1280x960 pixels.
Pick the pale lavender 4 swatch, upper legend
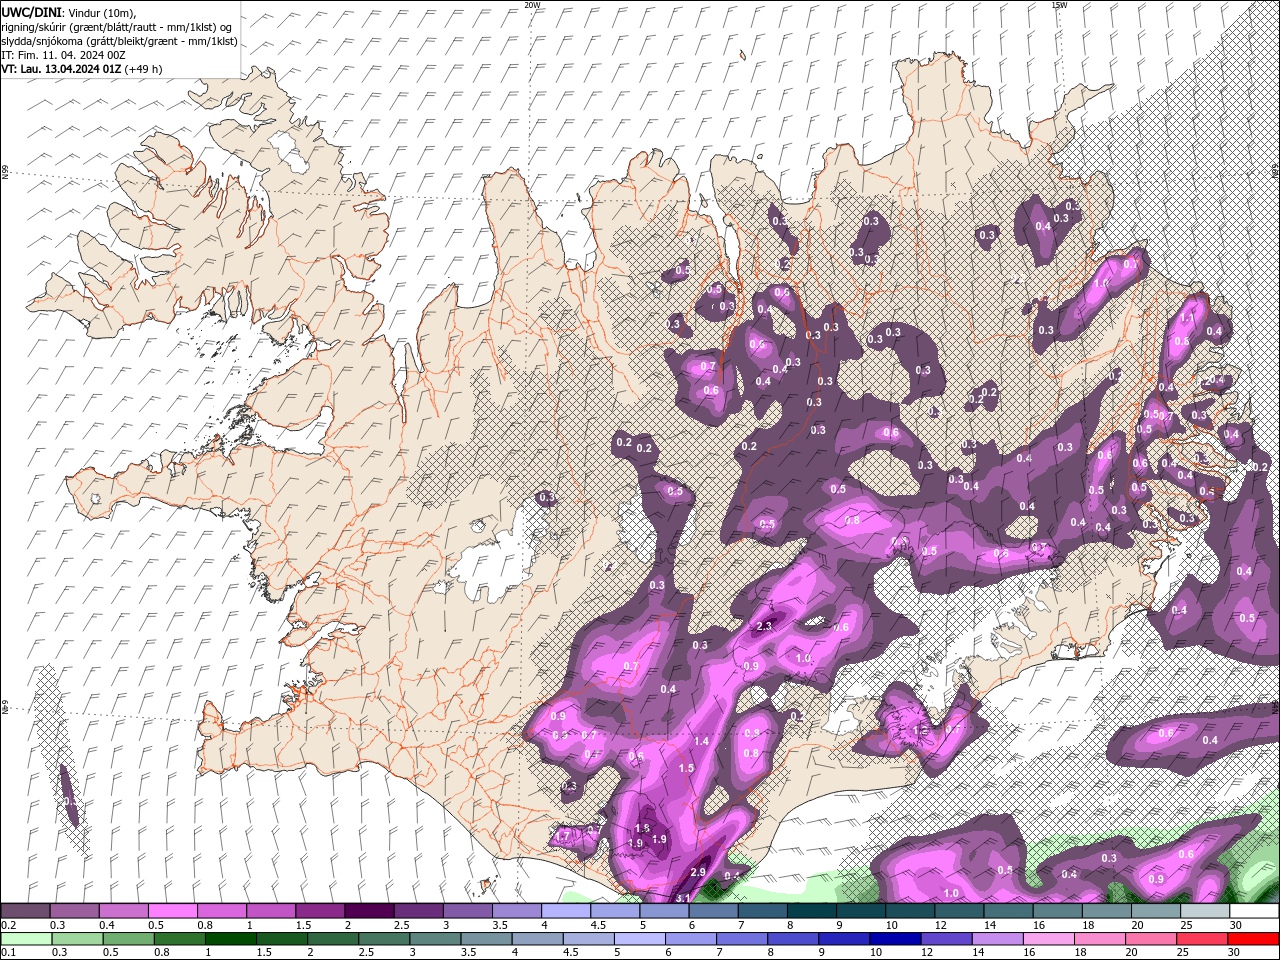tap(567, 911)
